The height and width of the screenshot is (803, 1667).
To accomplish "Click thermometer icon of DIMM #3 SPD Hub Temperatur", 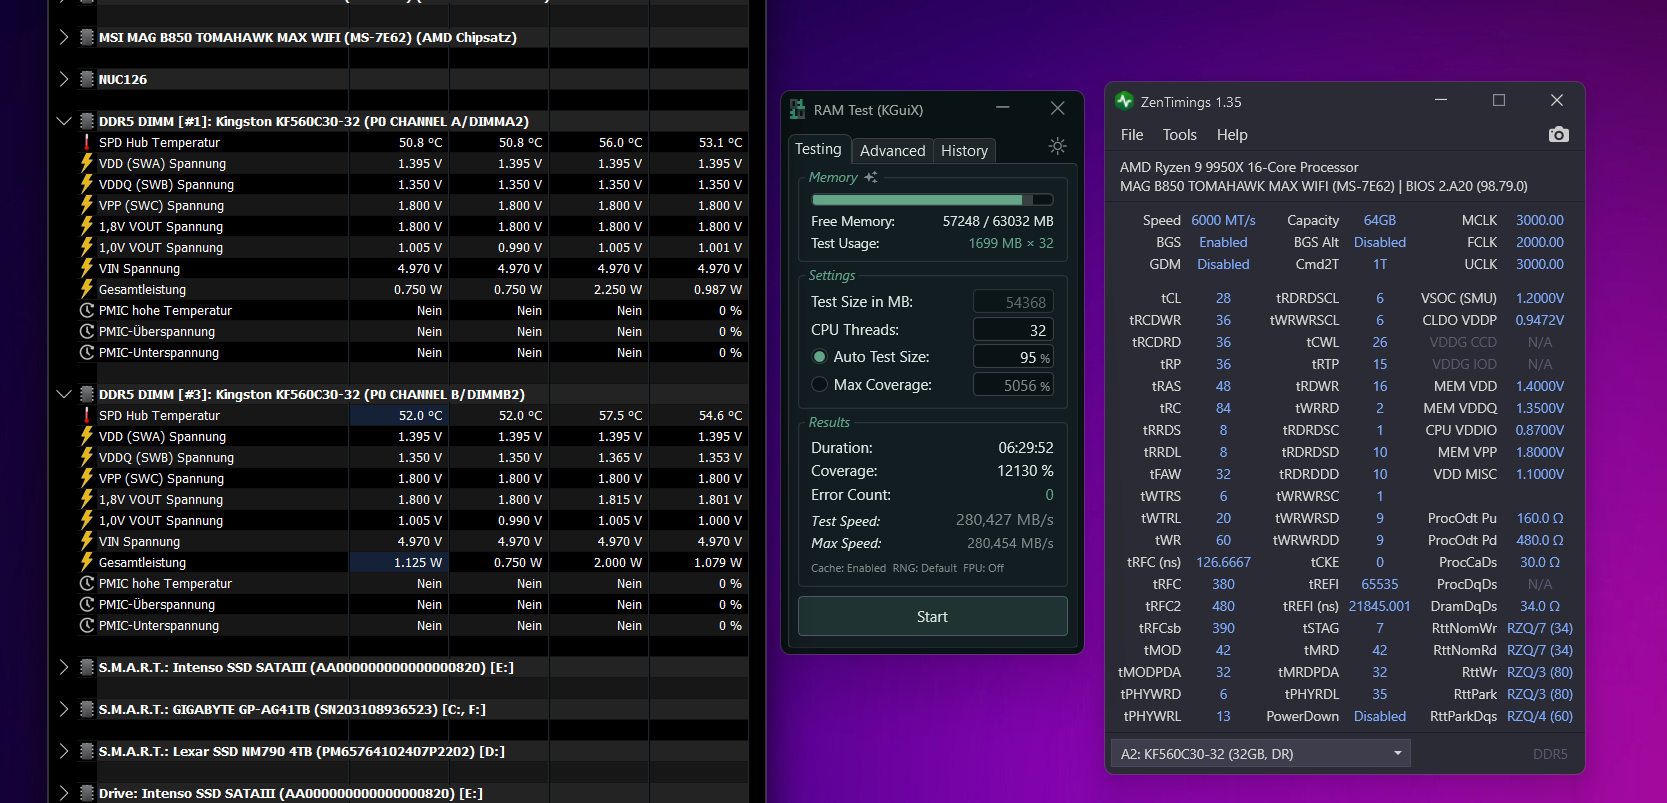I will 87,415.
